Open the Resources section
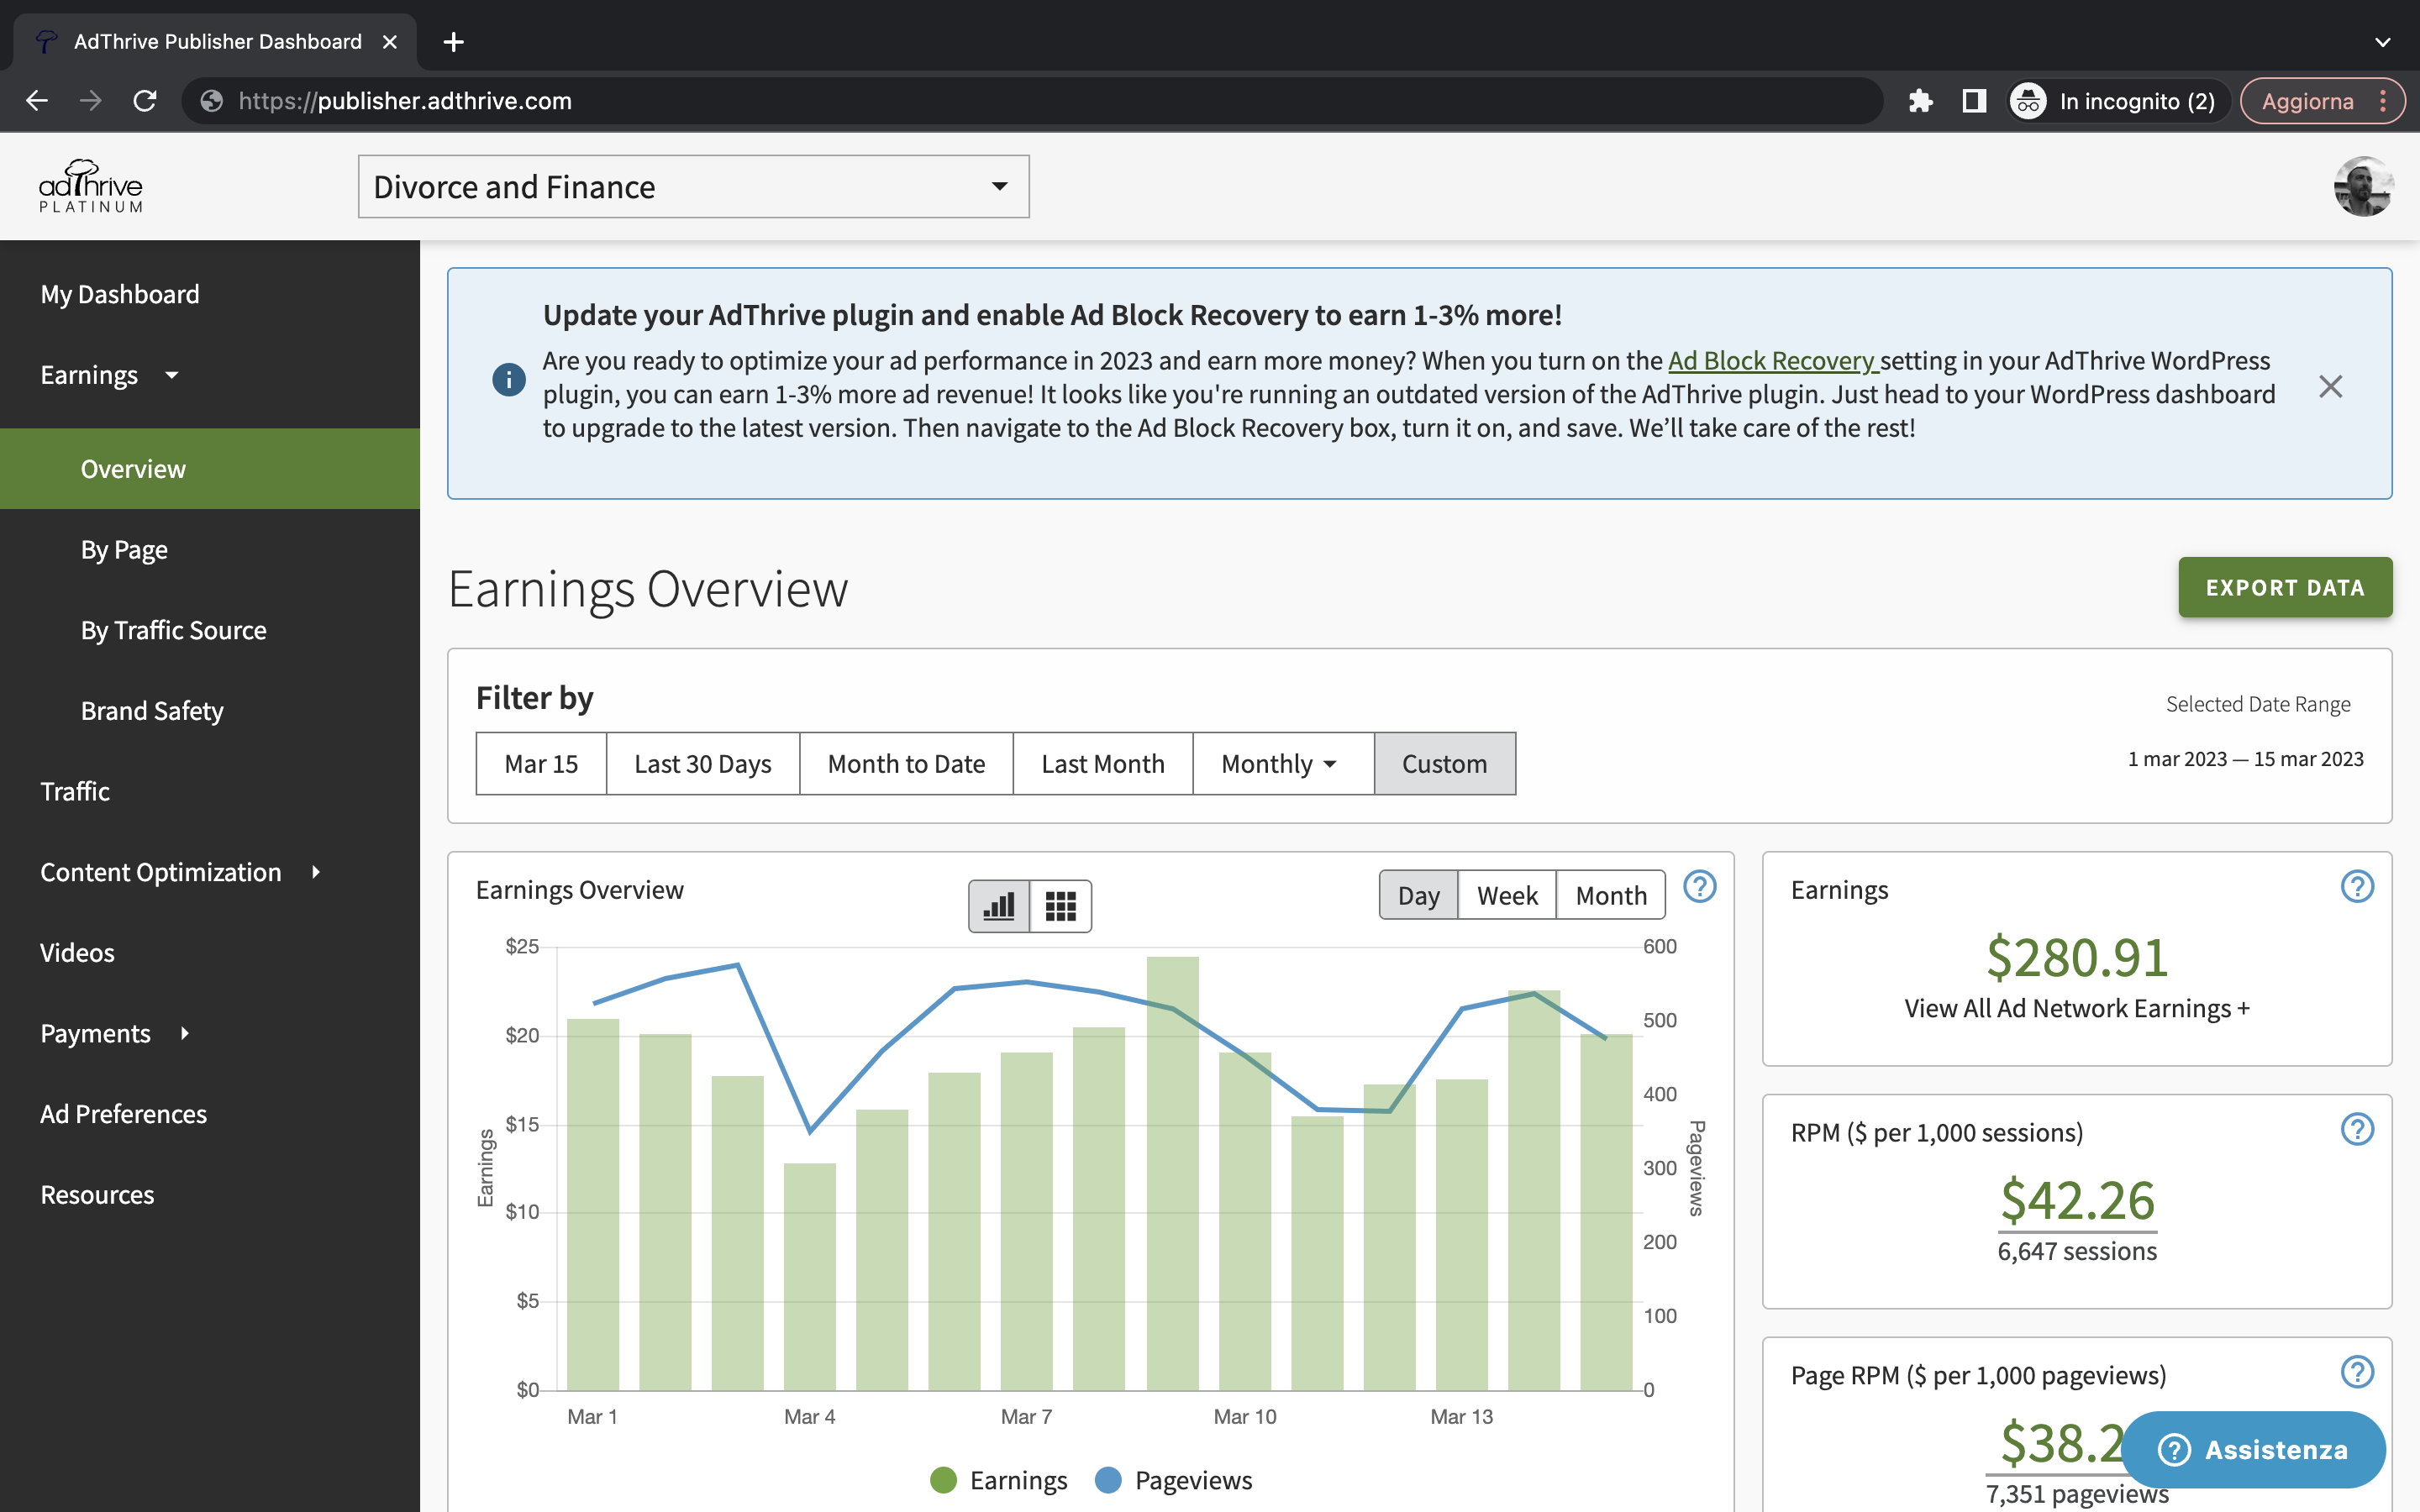Viewport: 2420px width, 1512px height. [x=97, y=1194]
